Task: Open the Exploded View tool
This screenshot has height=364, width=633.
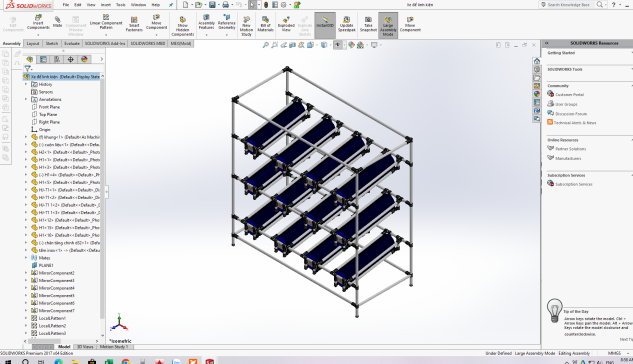Action: 286,24
